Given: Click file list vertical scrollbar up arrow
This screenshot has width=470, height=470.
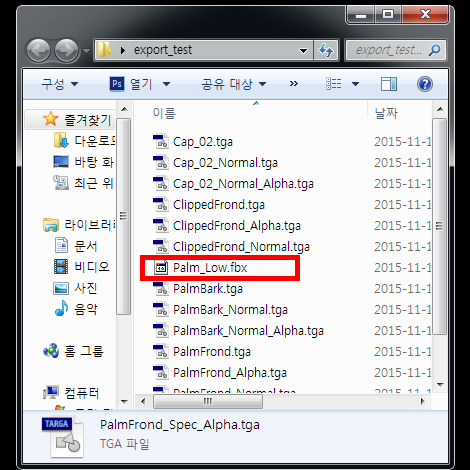Looking at the screenshot, I should click(x=440, y=109).
